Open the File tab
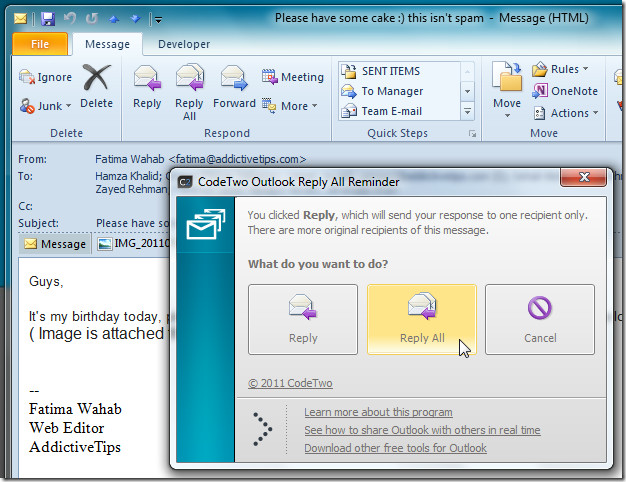The width and height of the screenshot is (626, 482). [x=40, y=44]
